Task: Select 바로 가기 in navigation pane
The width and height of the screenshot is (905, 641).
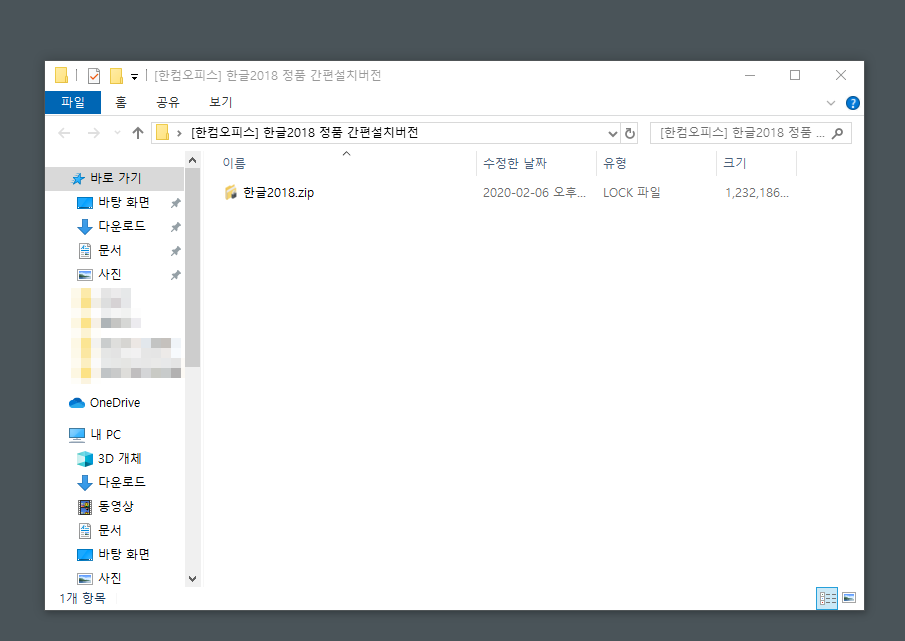Action: 115,178
